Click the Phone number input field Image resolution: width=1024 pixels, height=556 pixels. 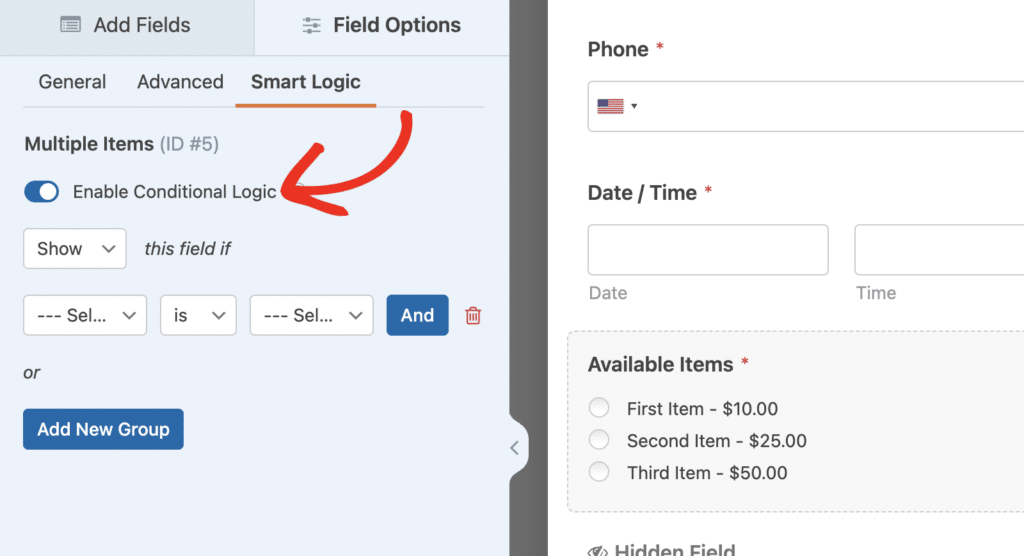(830, 106)
